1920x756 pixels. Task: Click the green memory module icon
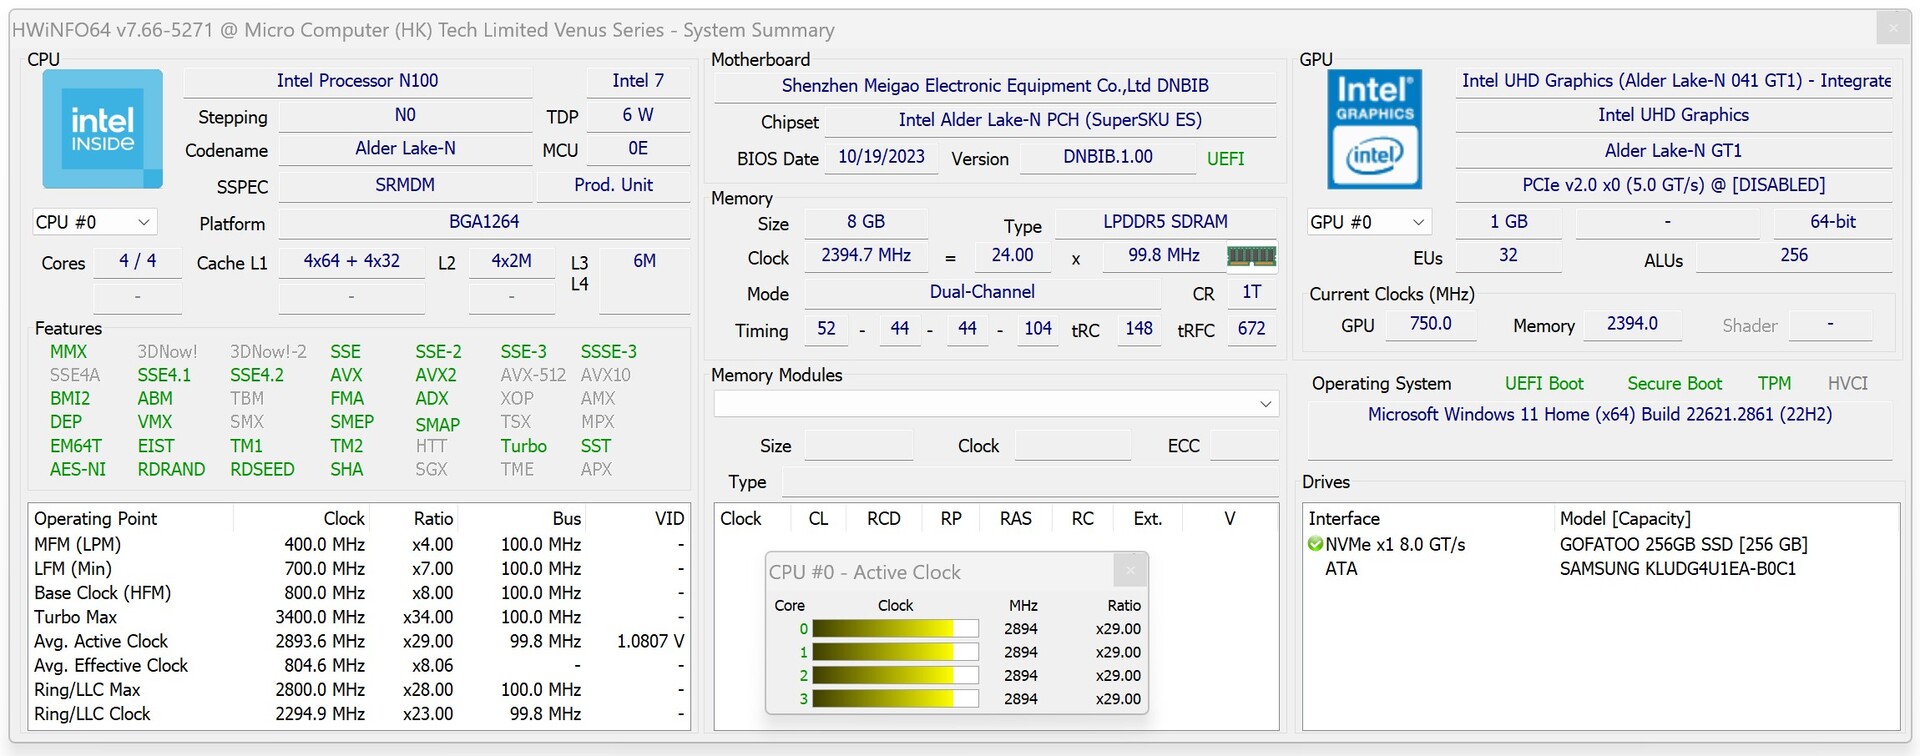pos(1251,256)
